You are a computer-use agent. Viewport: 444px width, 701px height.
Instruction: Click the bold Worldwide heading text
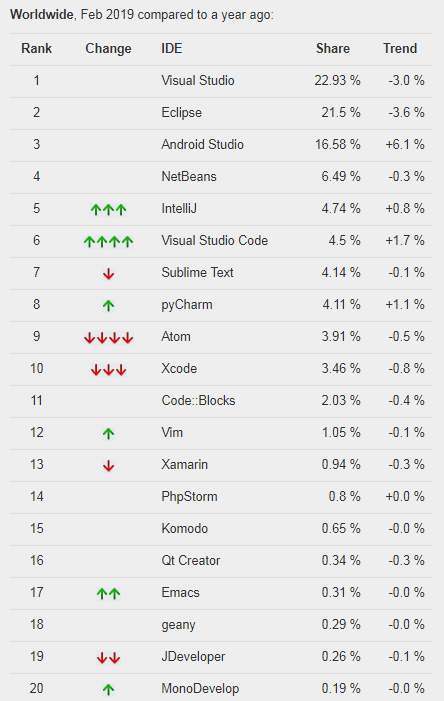pos(42,15)
